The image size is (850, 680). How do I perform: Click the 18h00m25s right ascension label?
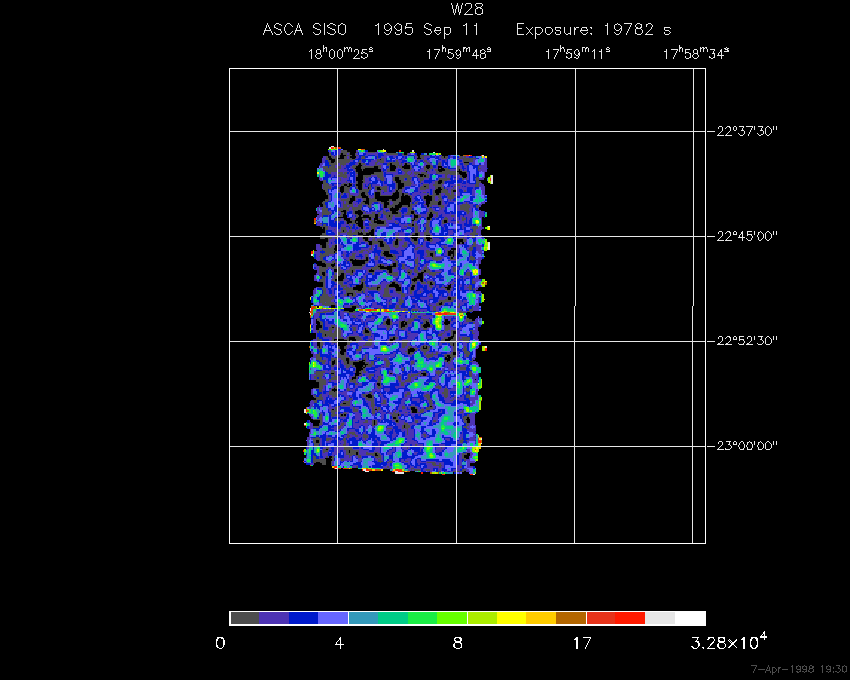pos(340,53)
